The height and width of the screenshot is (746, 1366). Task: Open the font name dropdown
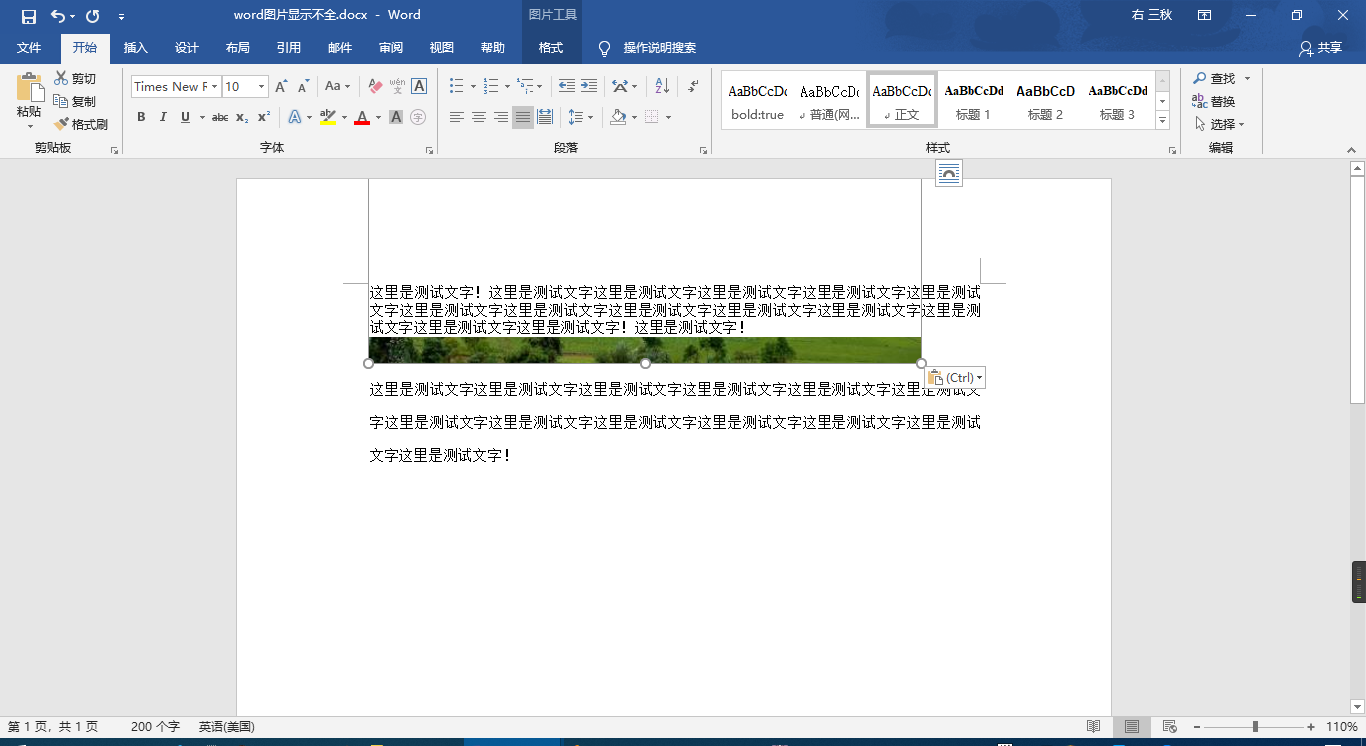click(x=214, y=87)
